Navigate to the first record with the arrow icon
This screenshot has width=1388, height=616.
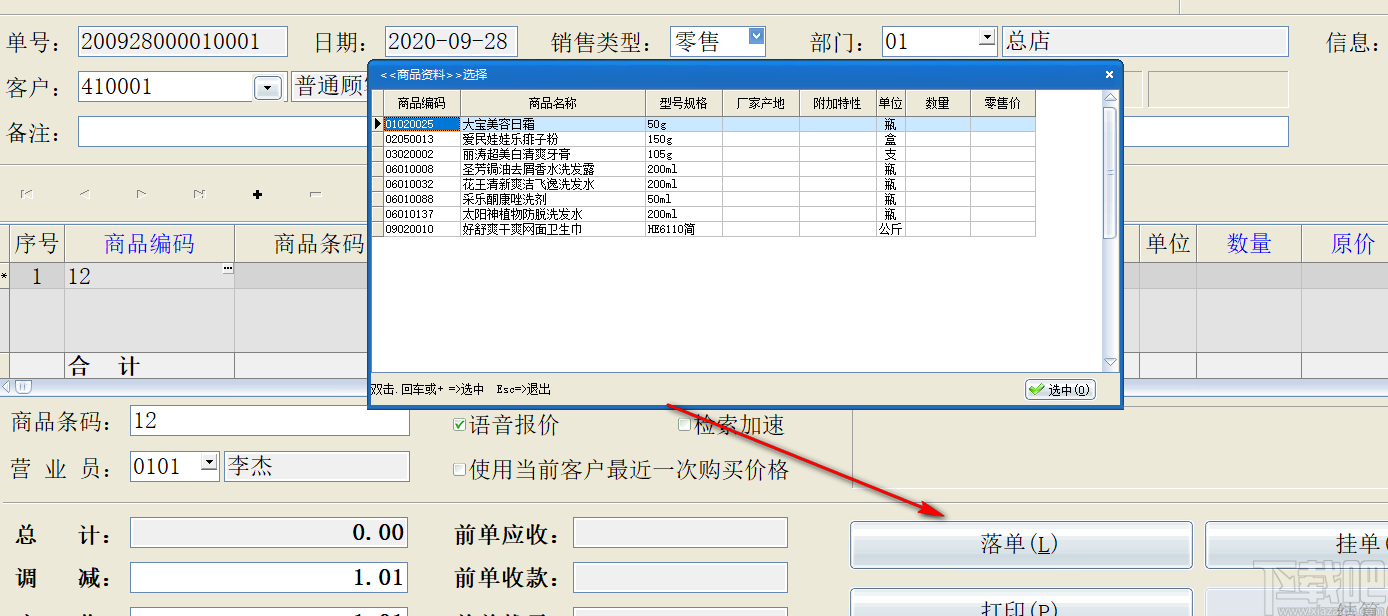(x=27, y=195)
